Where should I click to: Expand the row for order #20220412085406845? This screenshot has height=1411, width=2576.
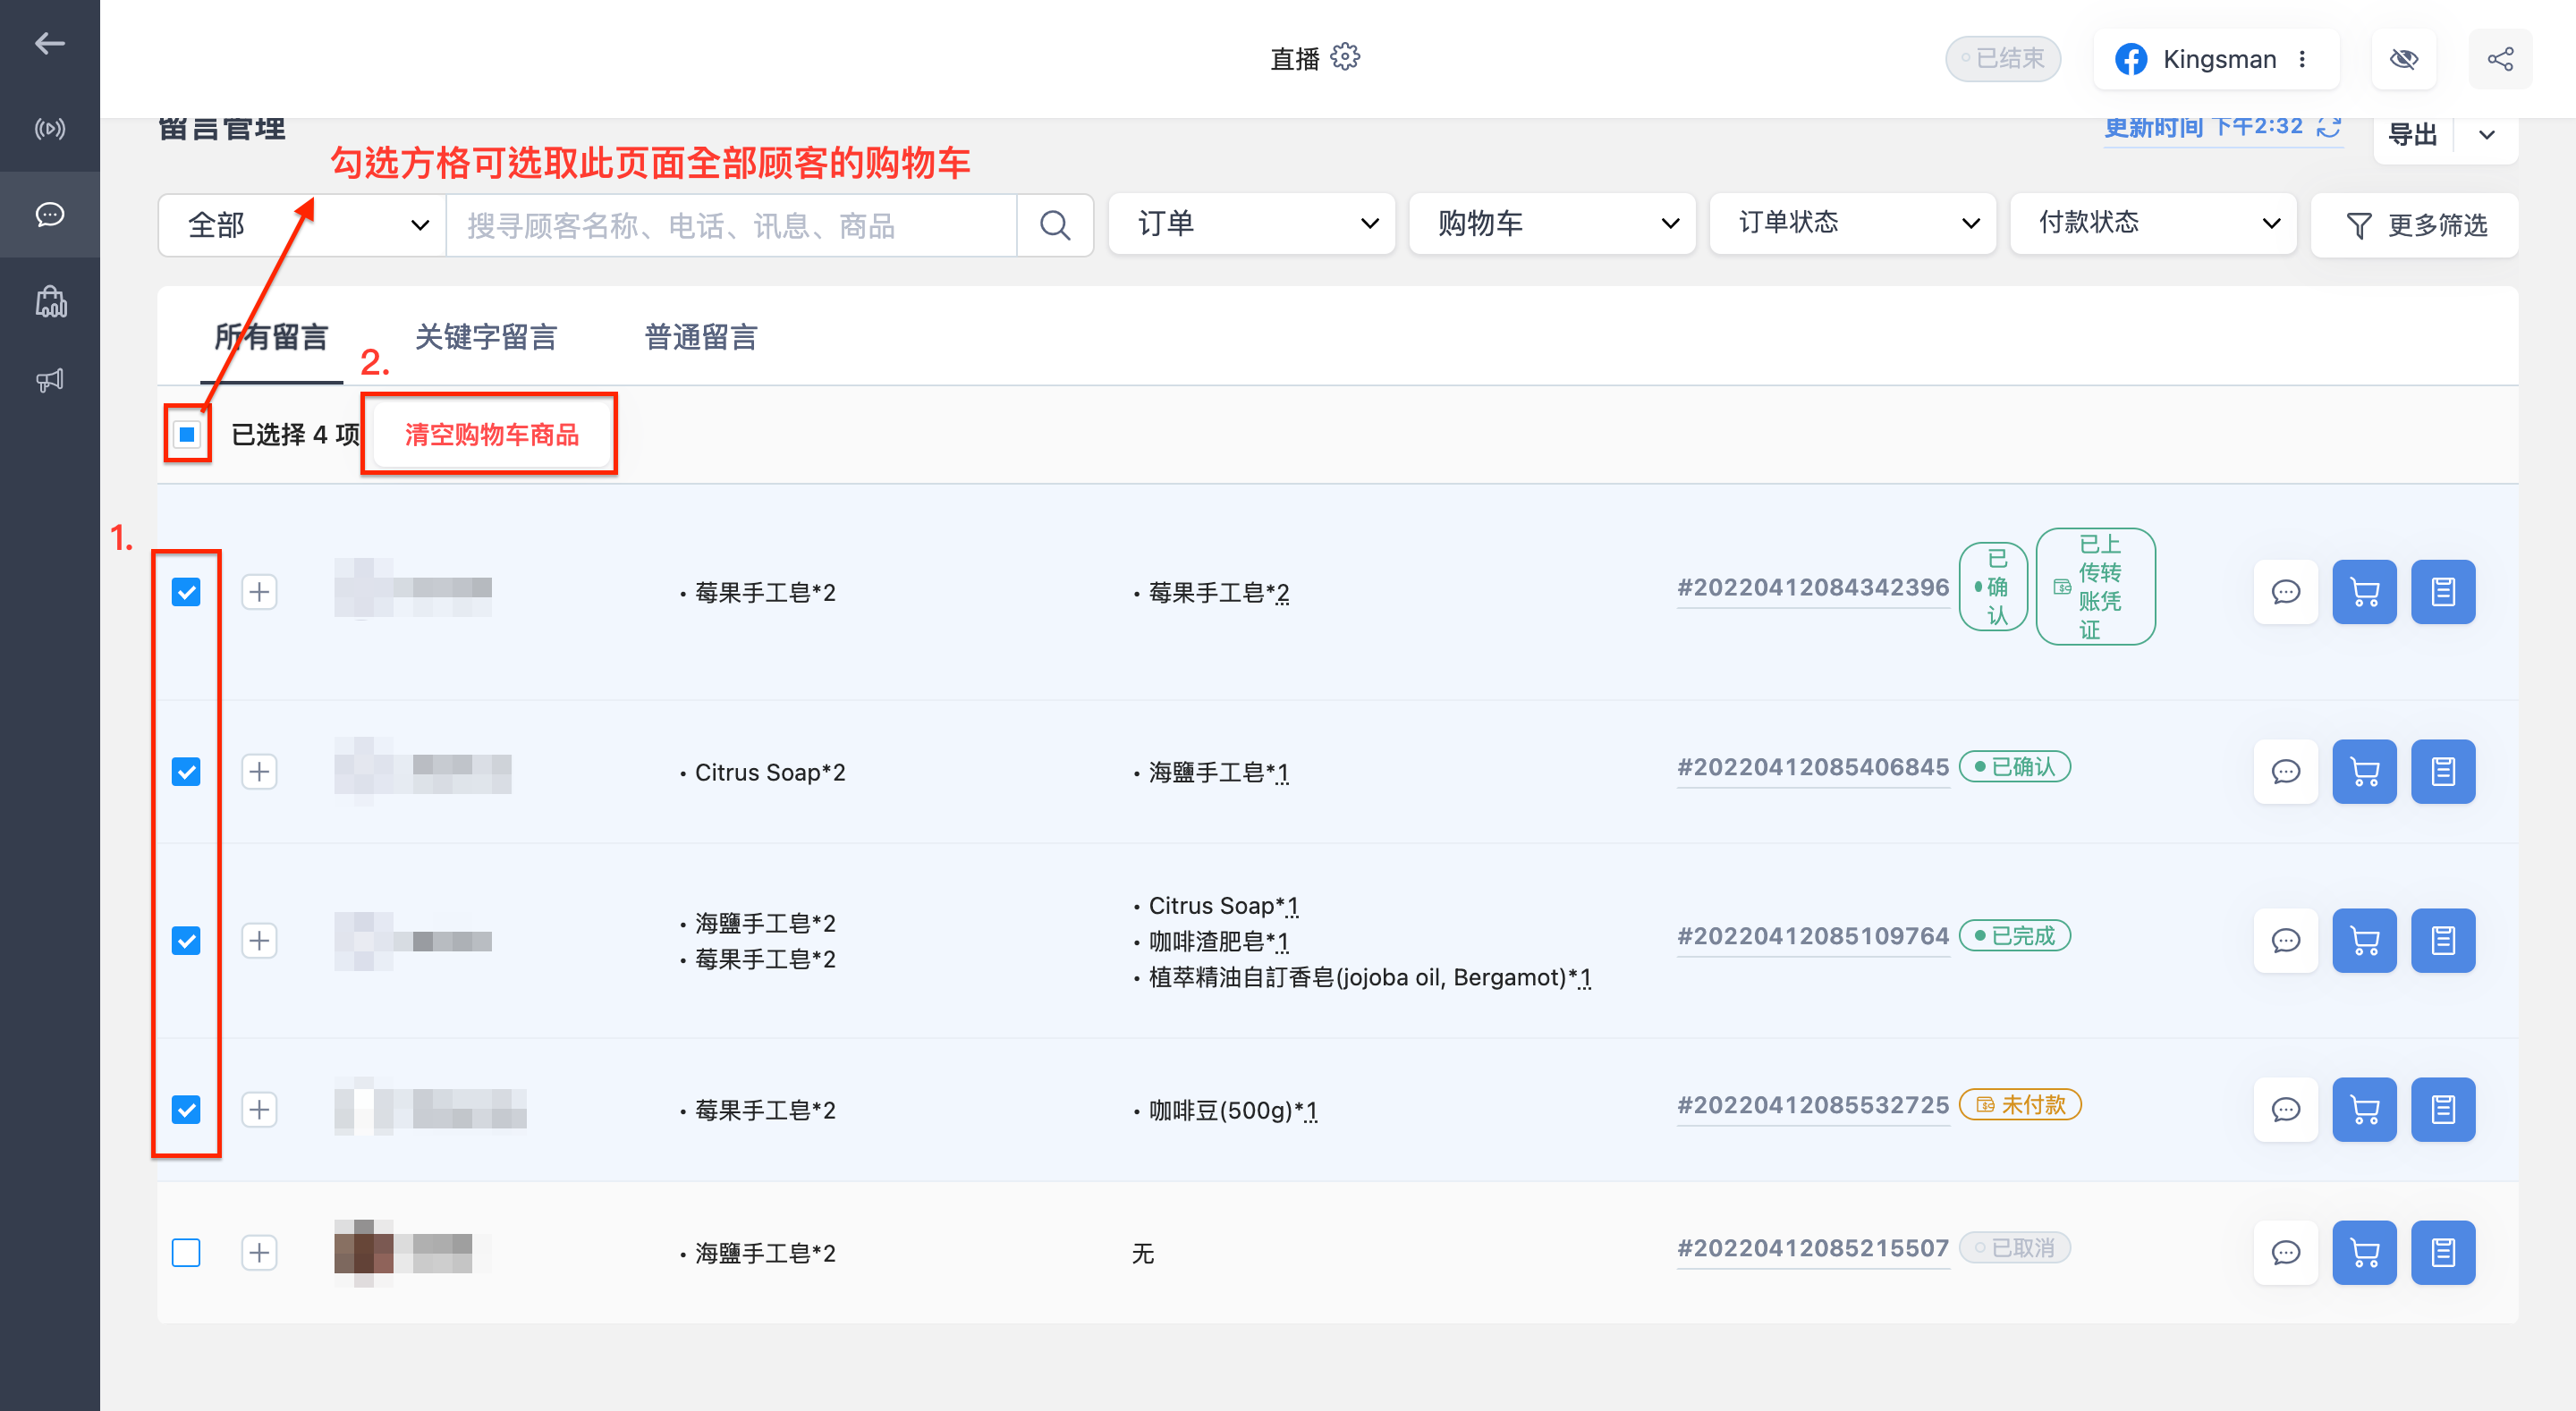pyautogui.click(x=260, y=772)
